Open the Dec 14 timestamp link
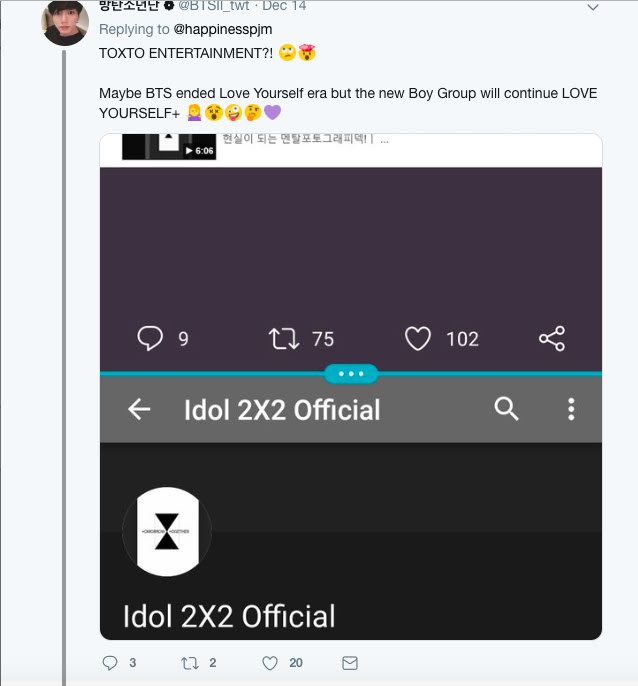This screenshot has height=686, width=638. pos(284,6)
